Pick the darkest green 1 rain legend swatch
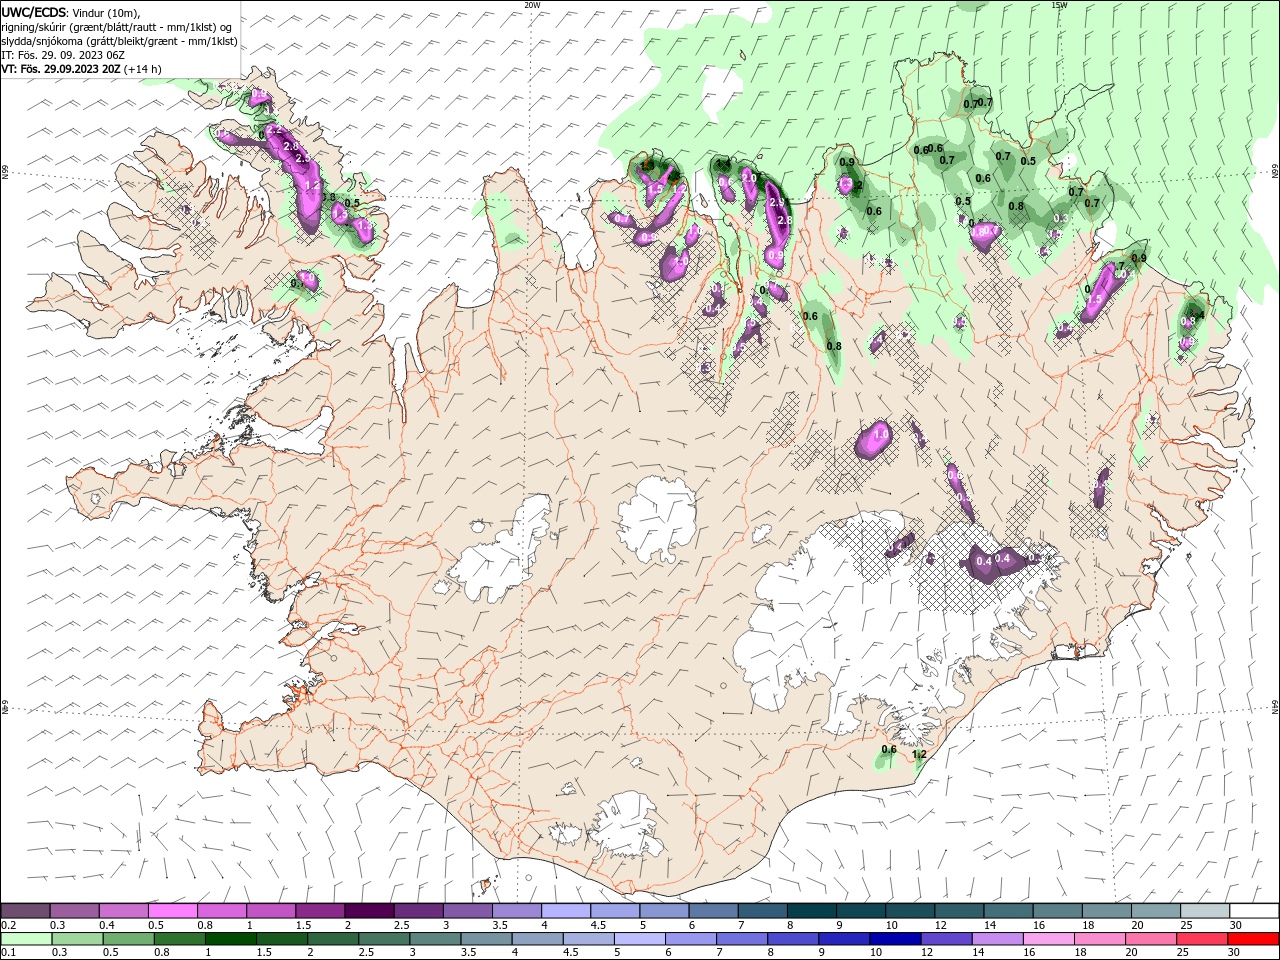Image resolution: width=1280 pixels, height=960 pixels. click(230, 939)
